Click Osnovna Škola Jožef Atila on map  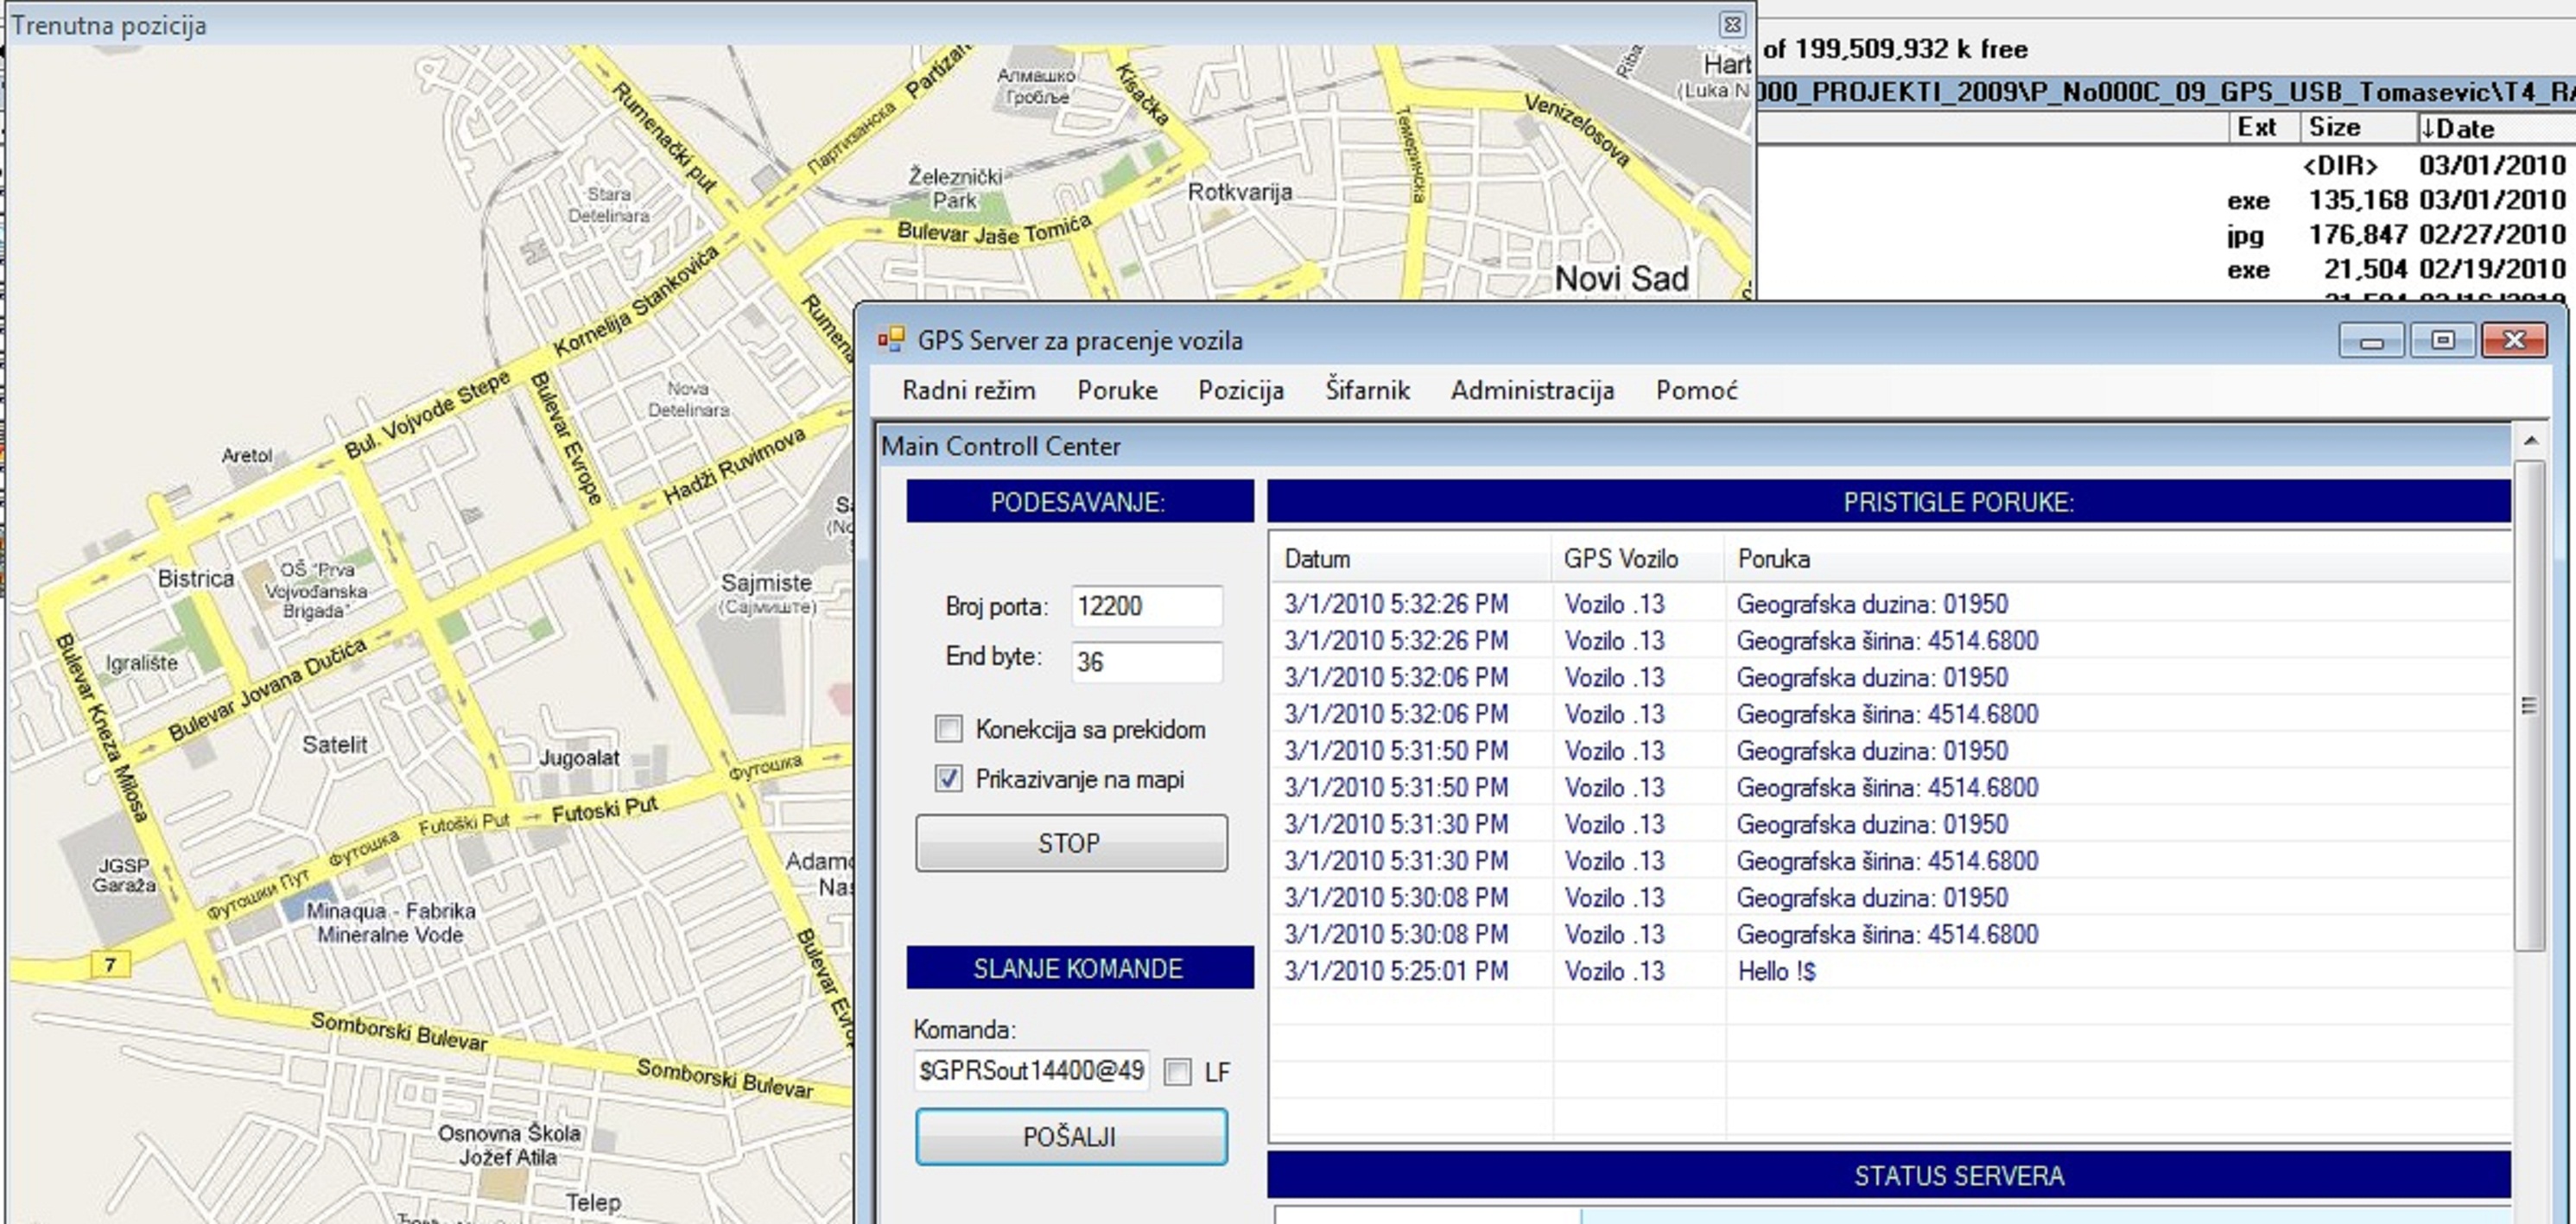(509, 1145)
